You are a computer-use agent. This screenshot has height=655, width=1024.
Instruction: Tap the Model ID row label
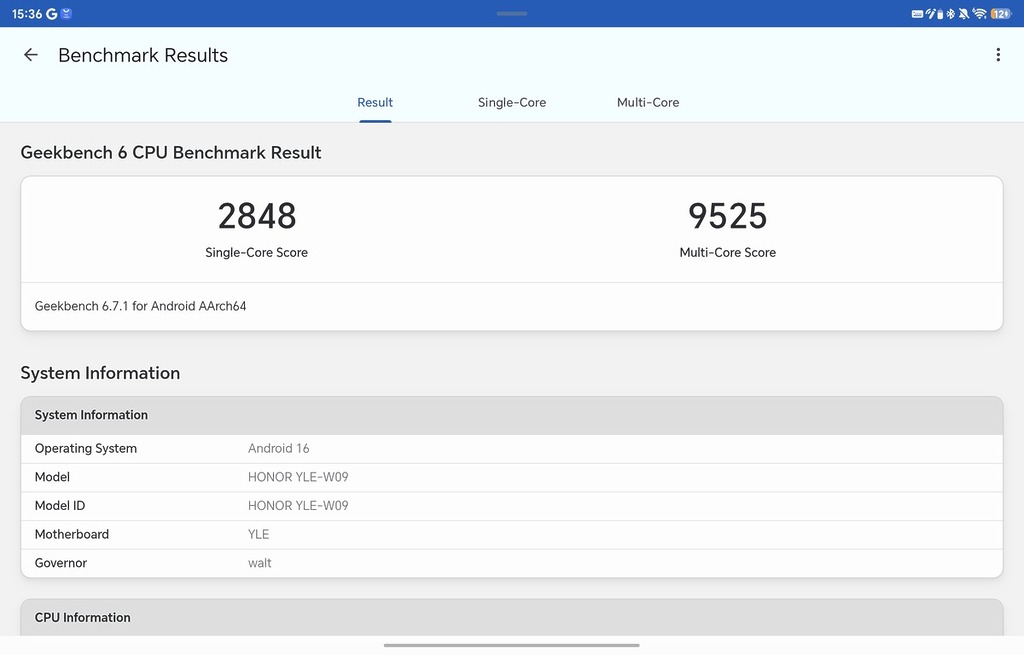(60, 506)
